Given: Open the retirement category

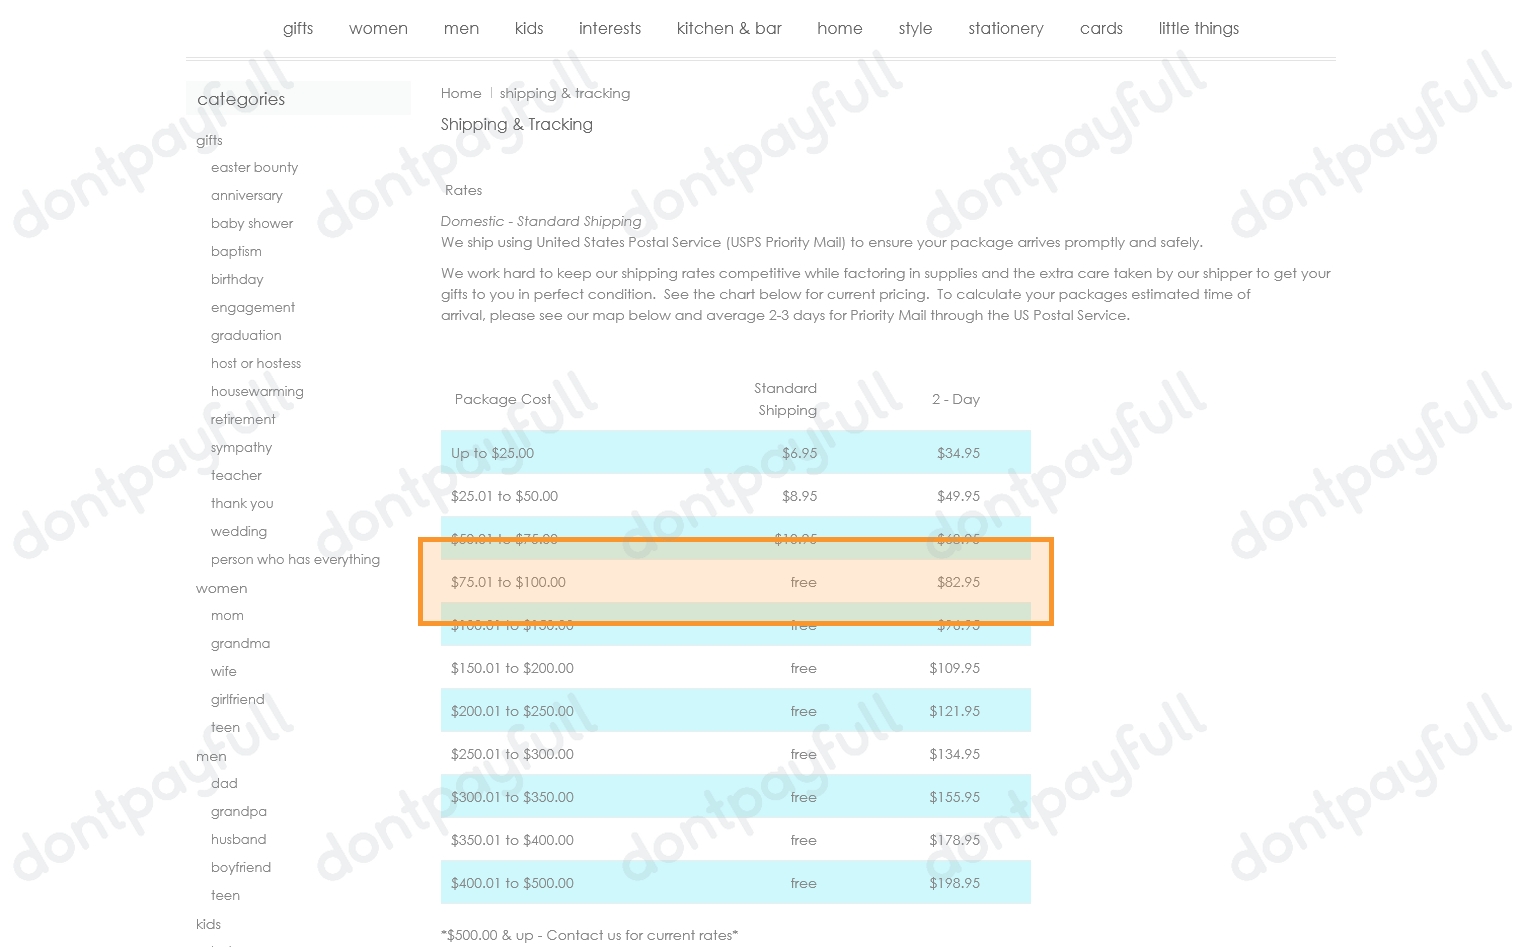Looking at the screenshot, I should pos(243,420).
